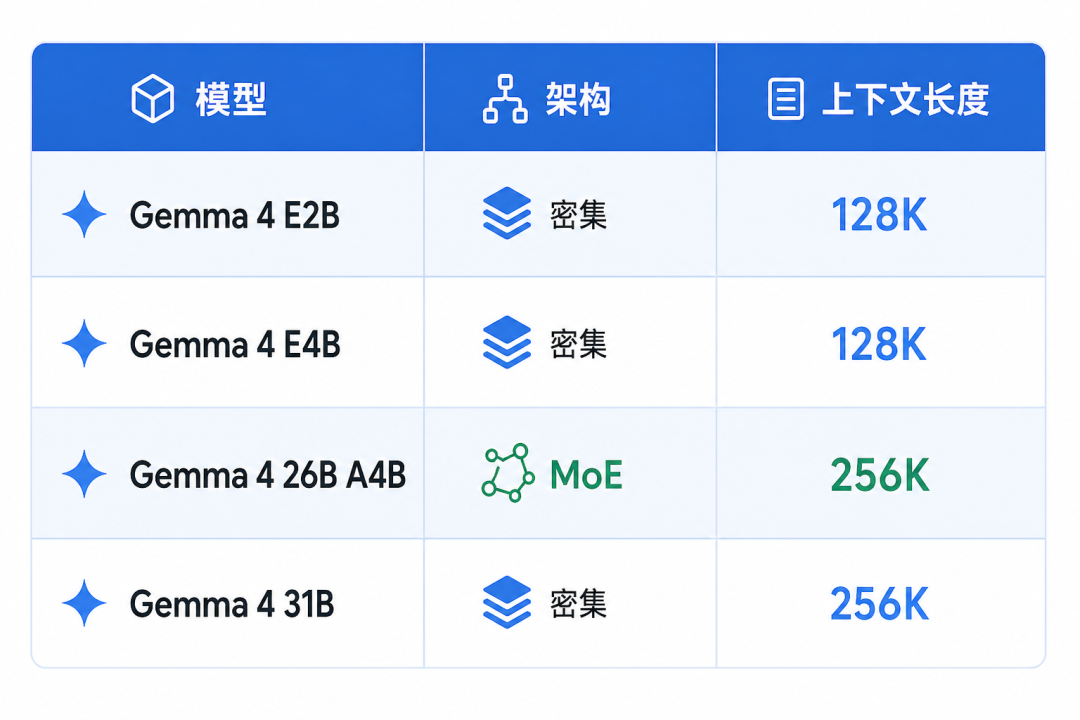
Task: Click the Gemma 4 E2B model name
Action: click(235, 216)
